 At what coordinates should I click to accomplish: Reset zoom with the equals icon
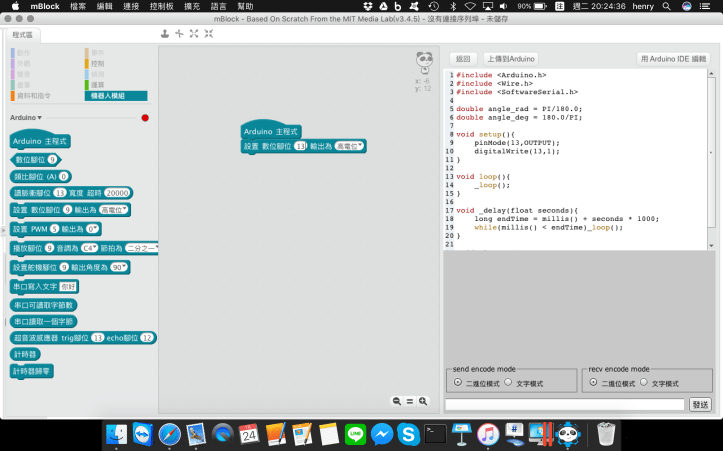tap(410, 401)
